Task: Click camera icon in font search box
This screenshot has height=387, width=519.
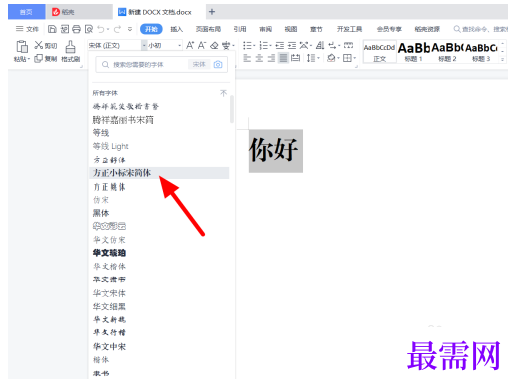Action: 218,65
